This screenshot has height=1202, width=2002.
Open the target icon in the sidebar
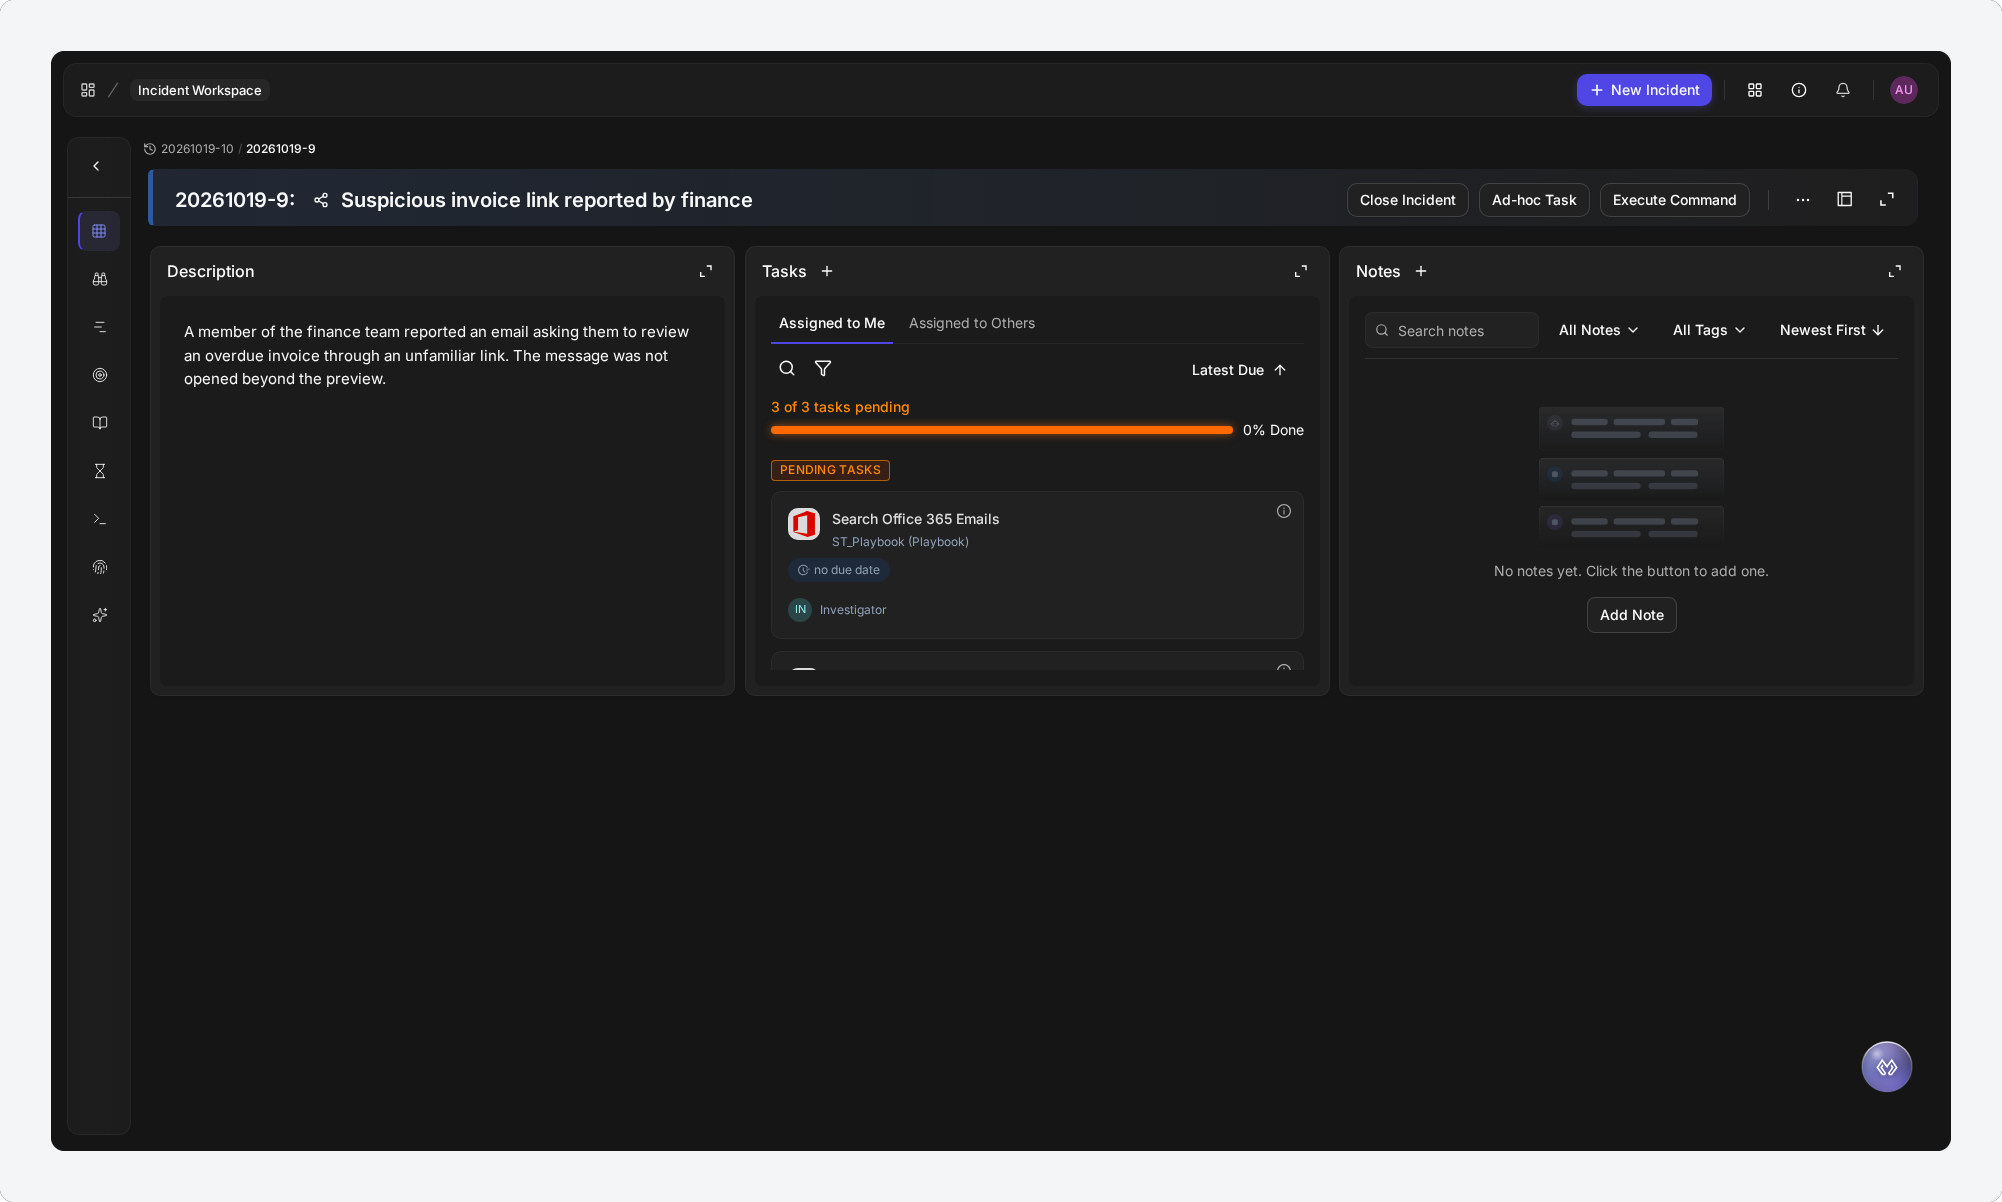pos(99,375)
